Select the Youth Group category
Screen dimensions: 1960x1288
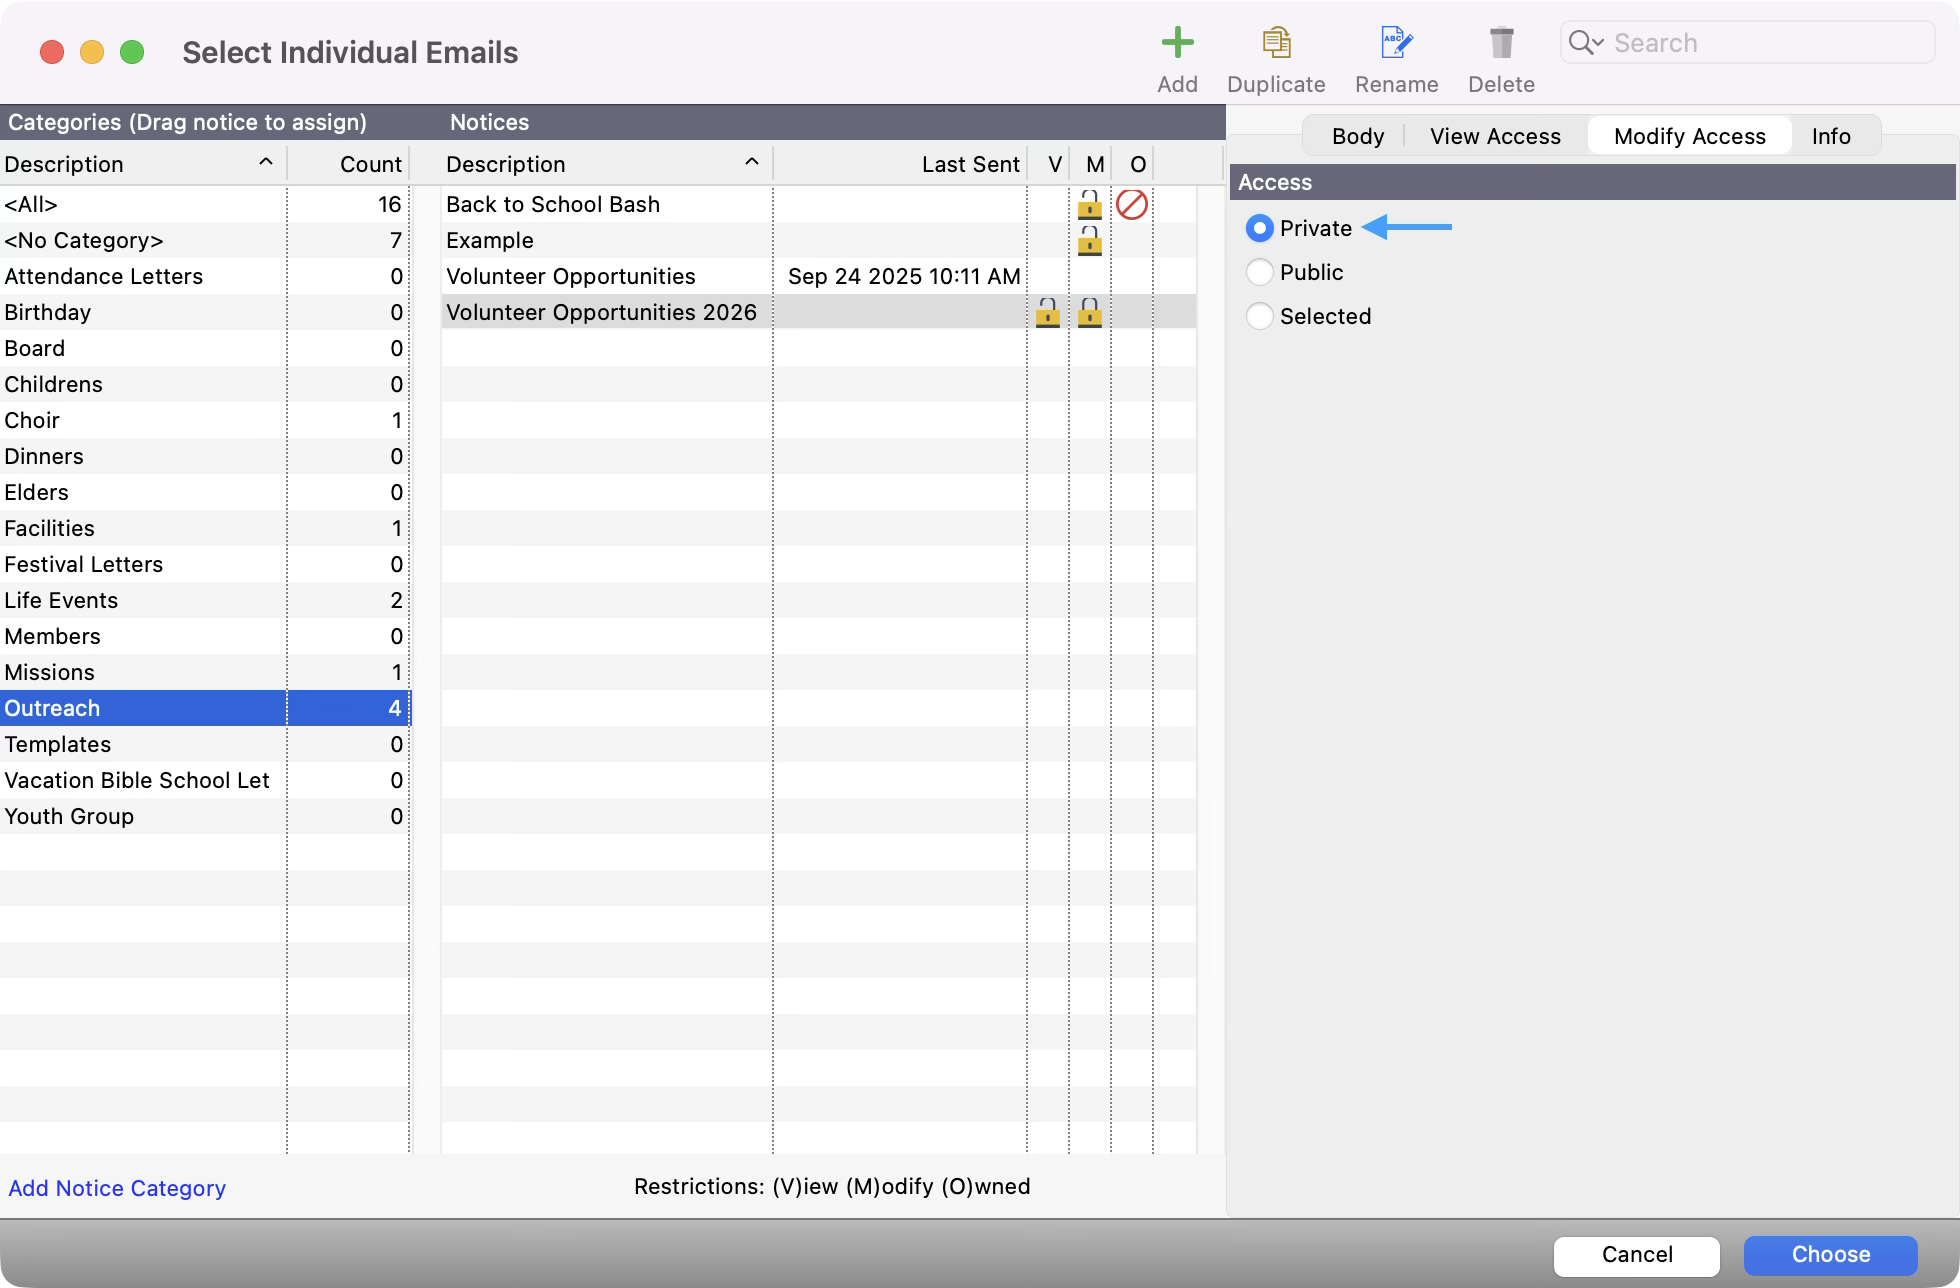pyautogui.click(x=204, y=817)
